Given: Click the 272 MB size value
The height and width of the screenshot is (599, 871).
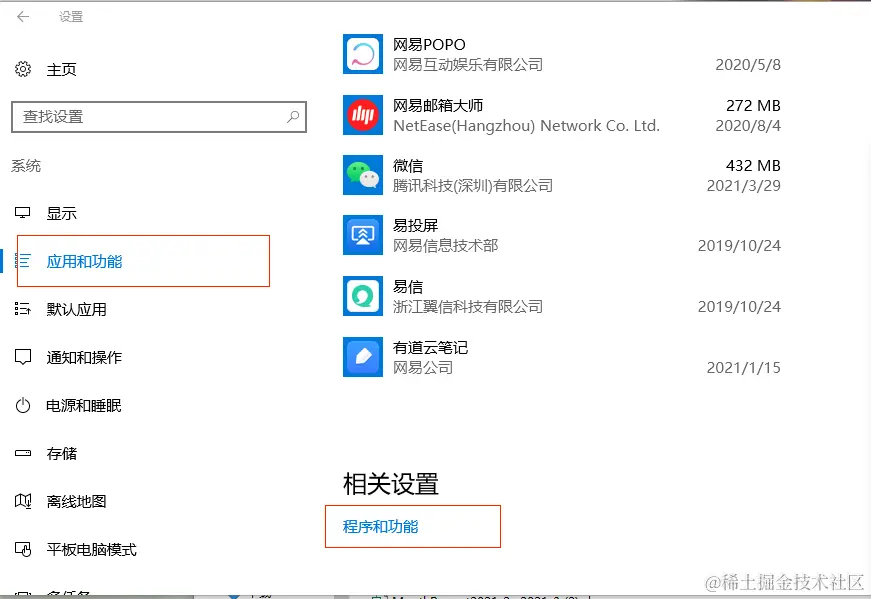Looking at the screenshot, I should (753, 105).
